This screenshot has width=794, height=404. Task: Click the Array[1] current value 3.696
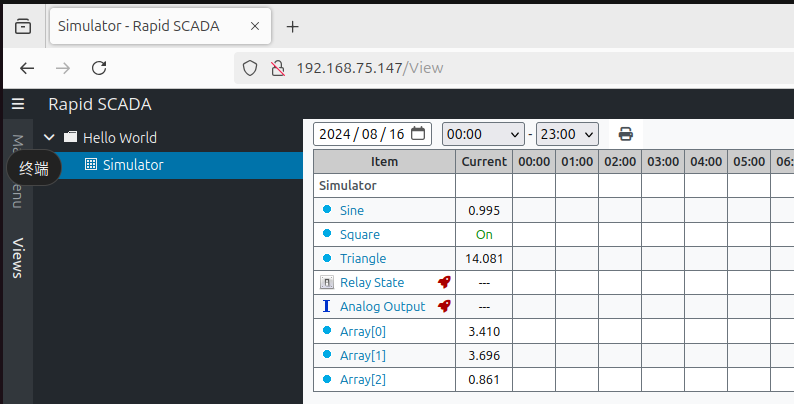(x=484, y=355)
